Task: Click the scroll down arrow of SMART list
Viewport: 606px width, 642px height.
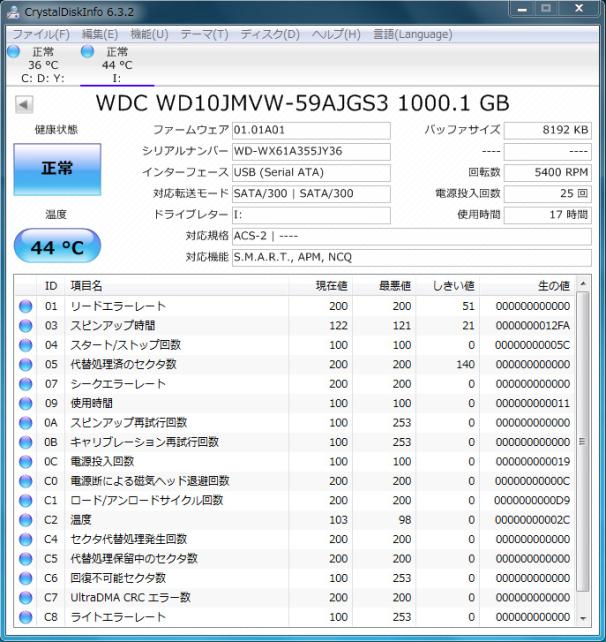Action: click(x=583, y=619)
